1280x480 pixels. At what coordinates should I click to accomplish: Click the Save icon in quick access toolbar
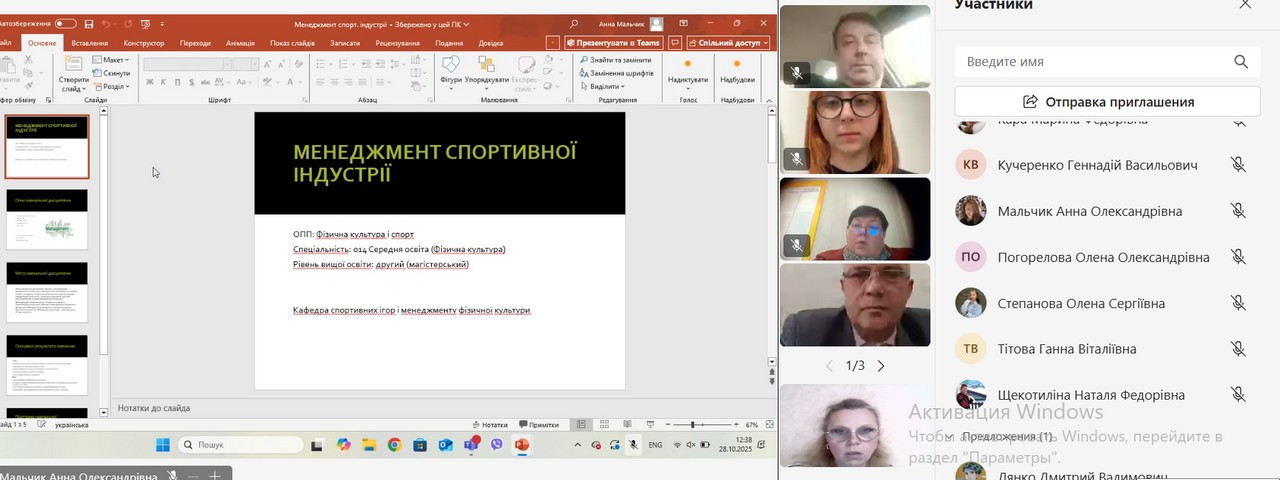pos(89,23)
